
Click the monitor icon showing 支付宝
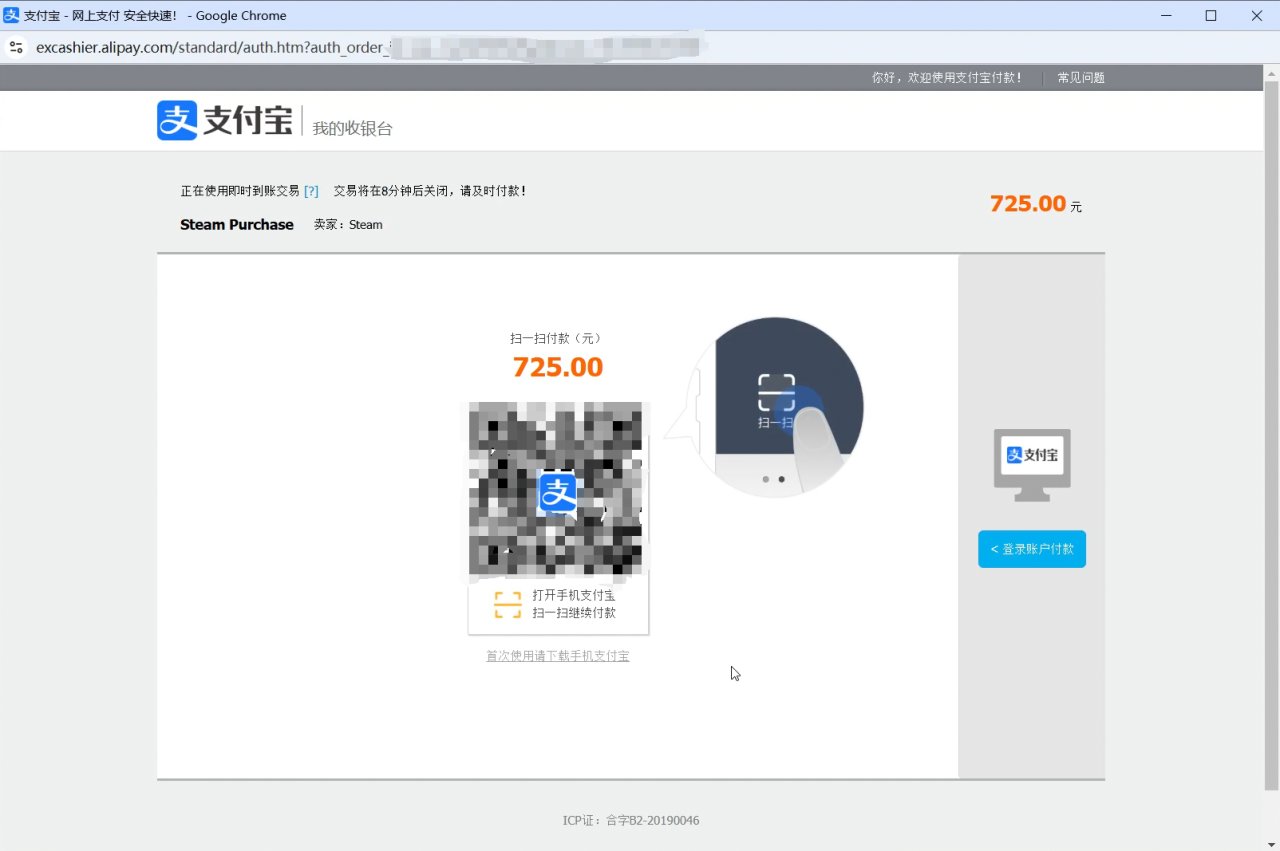click(1032, 465)
